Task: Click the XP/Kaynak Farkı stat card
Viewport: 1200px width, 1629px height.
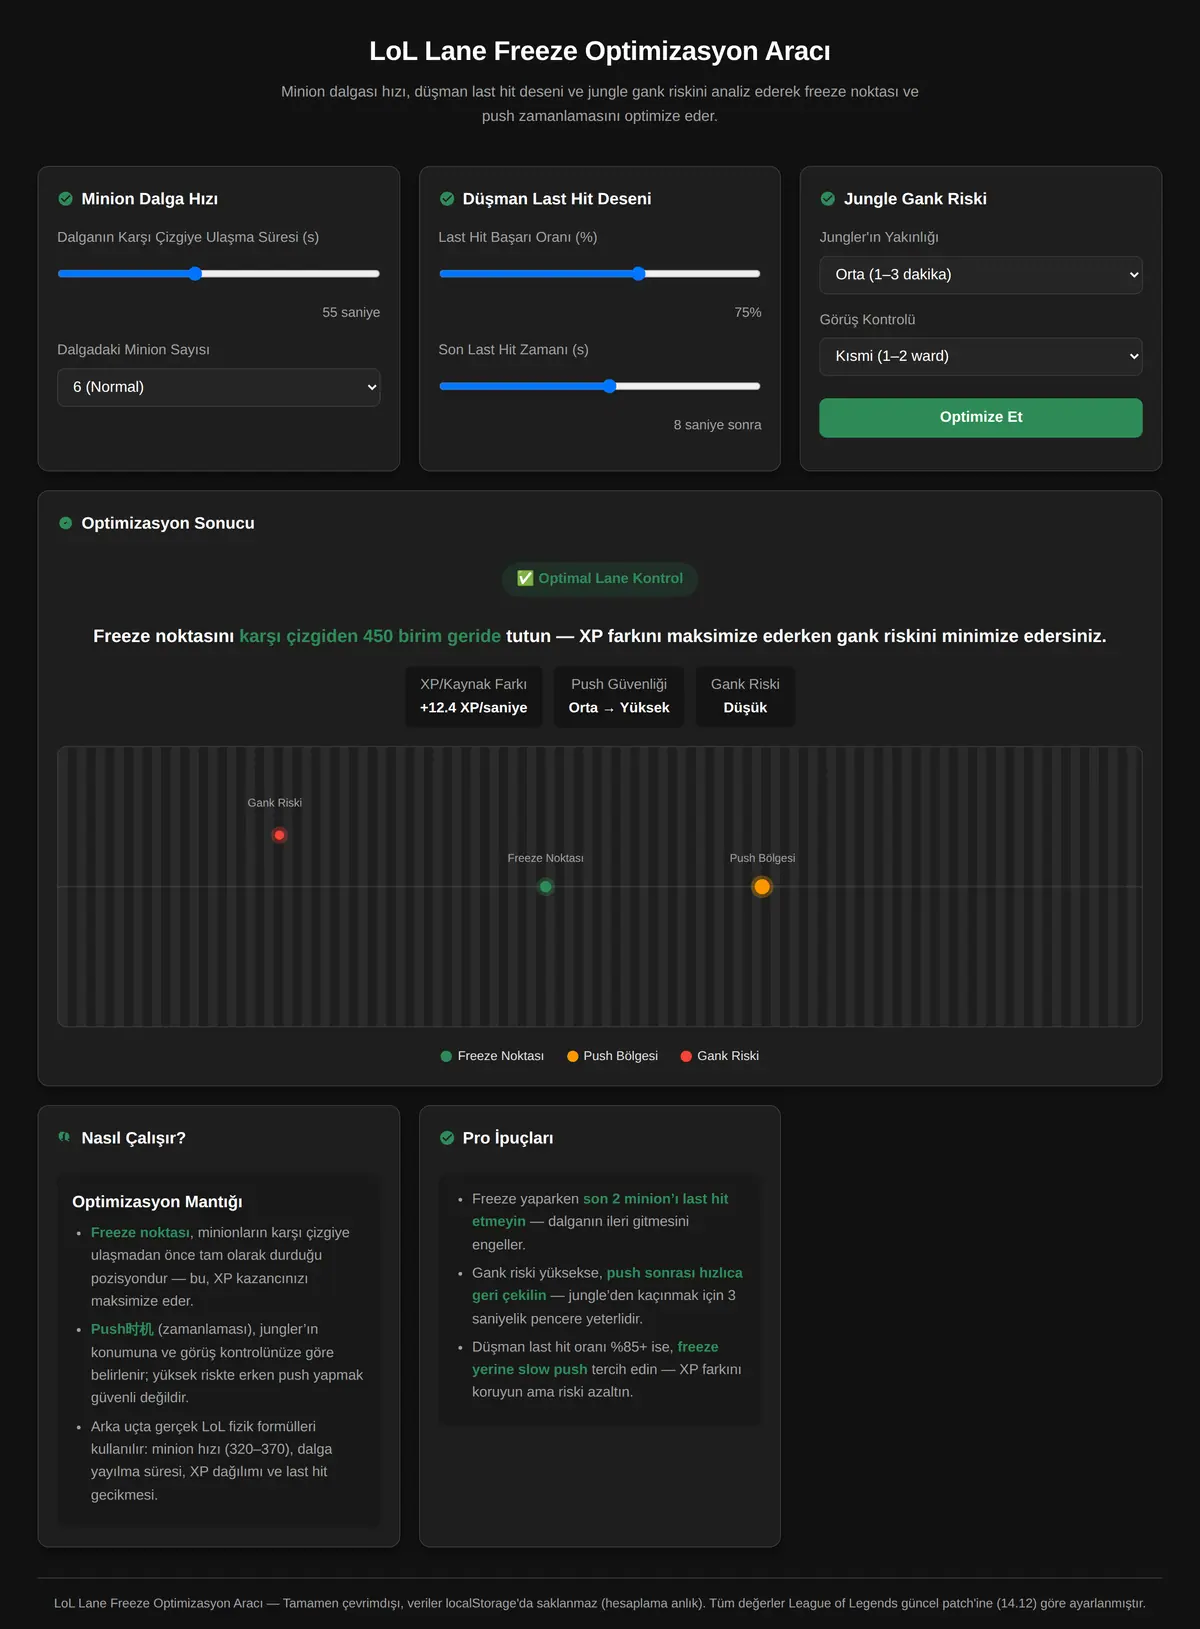Action: click(x=474, y=696)
